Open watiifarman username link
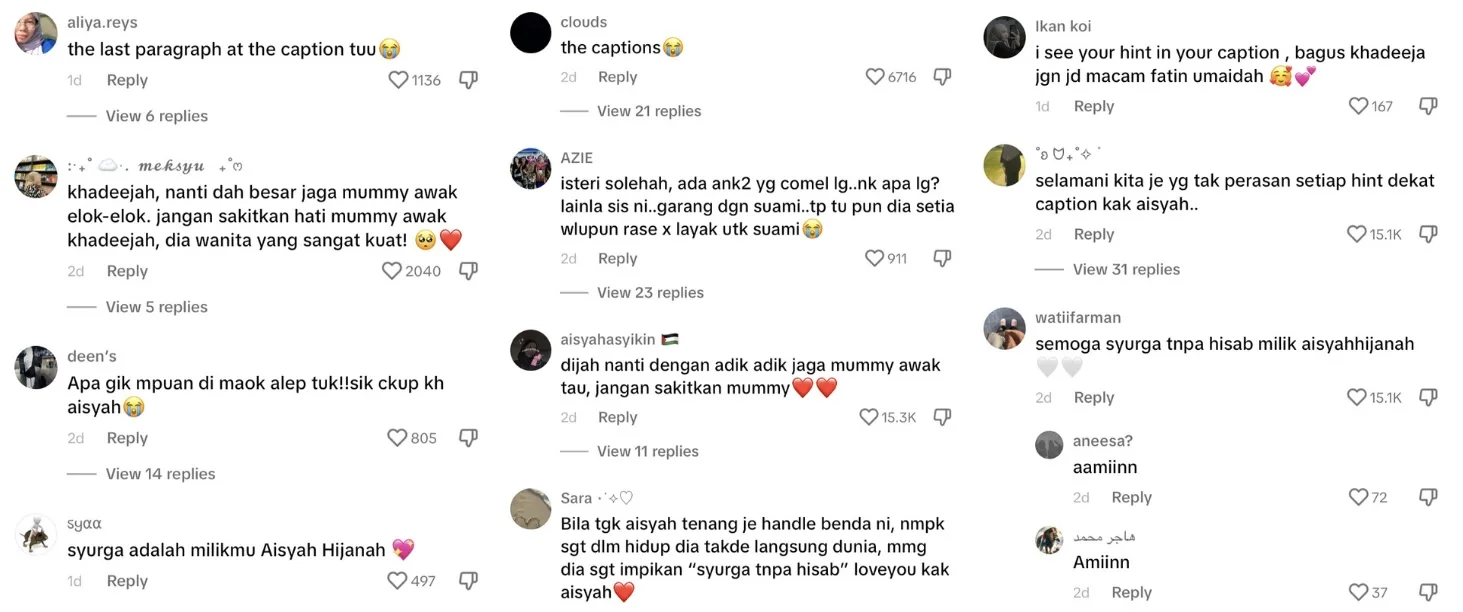 pos(1078,318)
